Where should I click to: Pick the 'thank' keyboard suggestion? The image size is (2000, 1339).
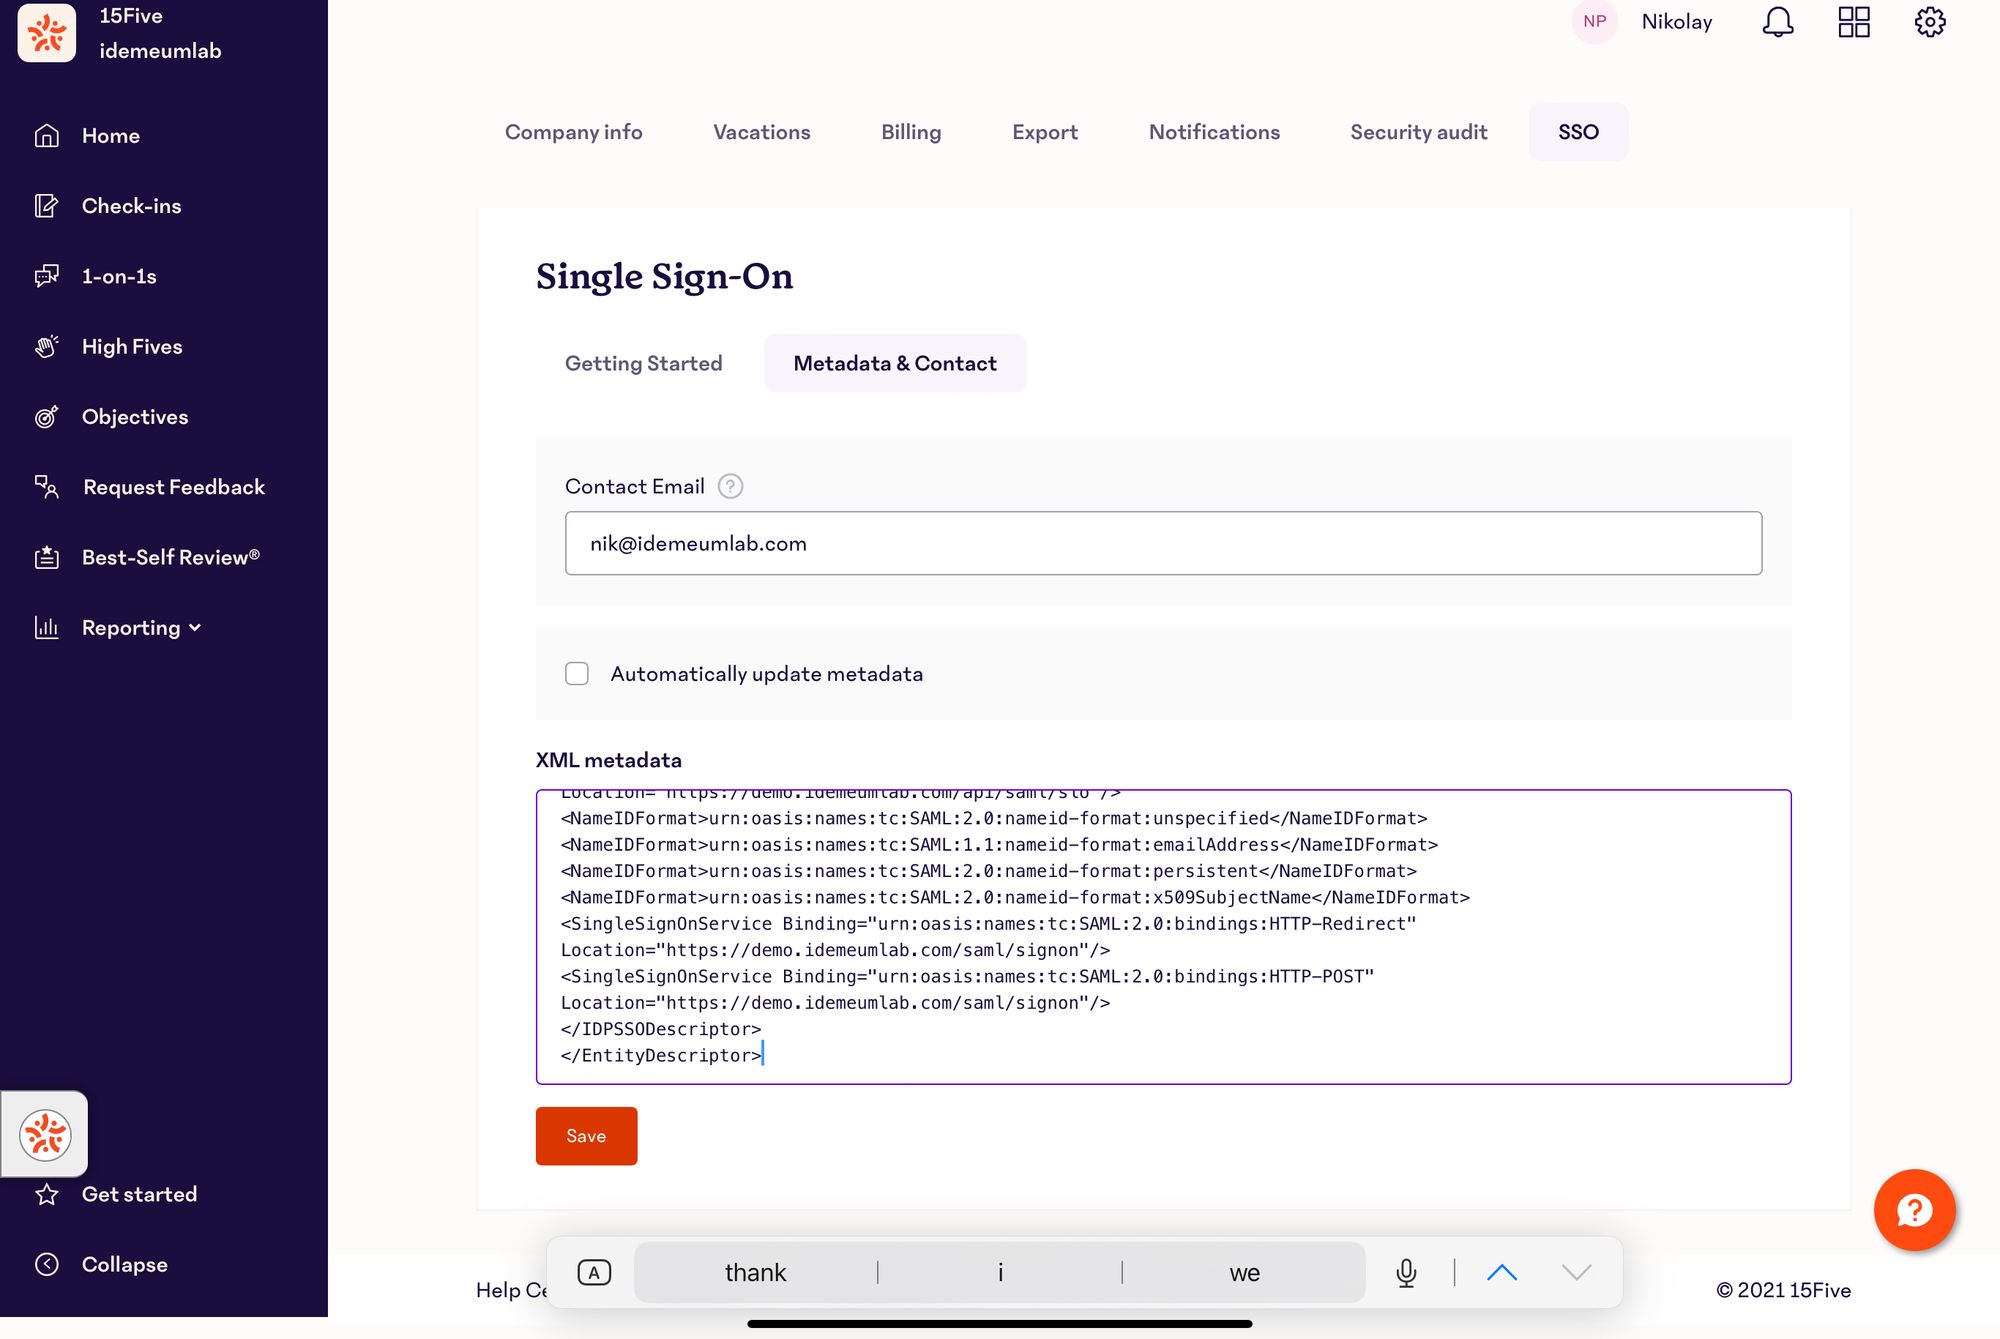pyautogui.click(x=756, y=1273)
